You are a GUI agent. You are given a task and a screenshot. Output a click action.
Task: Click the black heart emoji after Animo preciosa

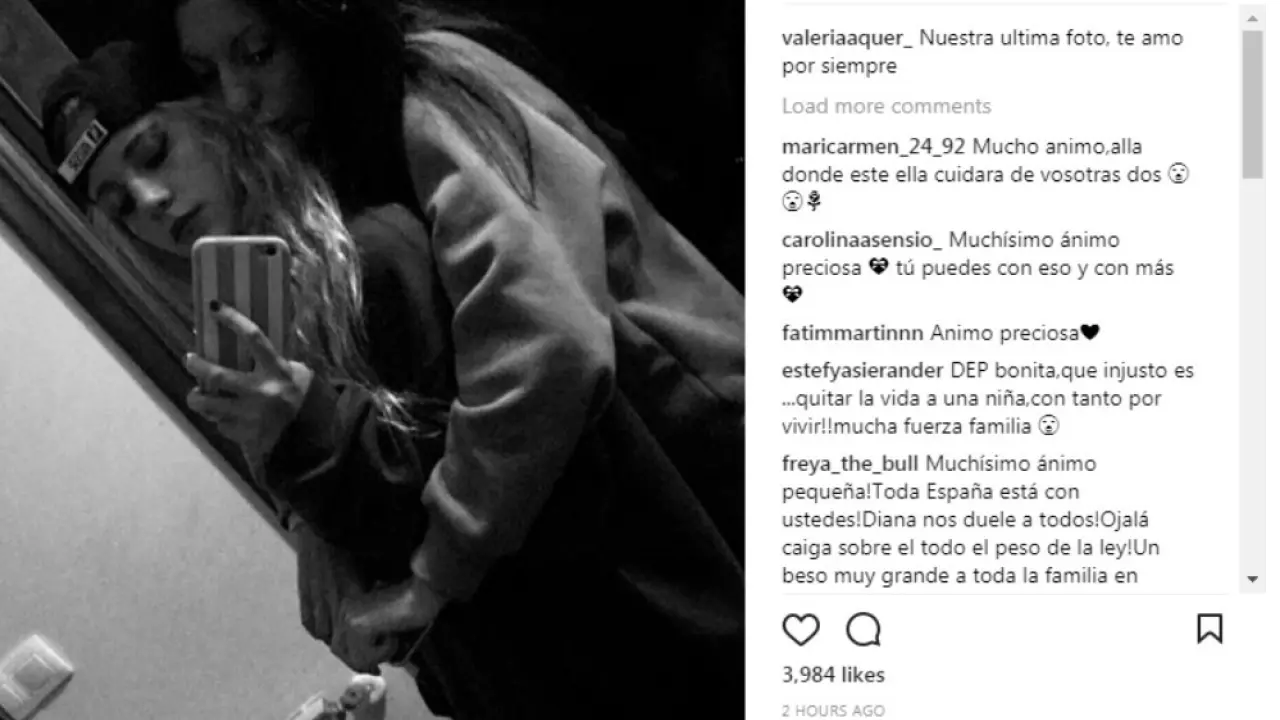click(1090, 333)
